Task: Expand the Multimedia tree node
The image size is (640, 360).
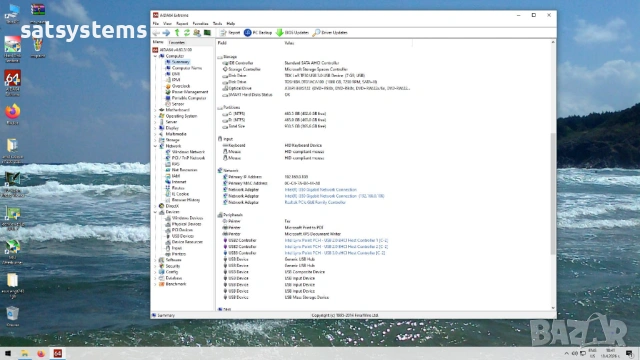Action: point(155,134)
